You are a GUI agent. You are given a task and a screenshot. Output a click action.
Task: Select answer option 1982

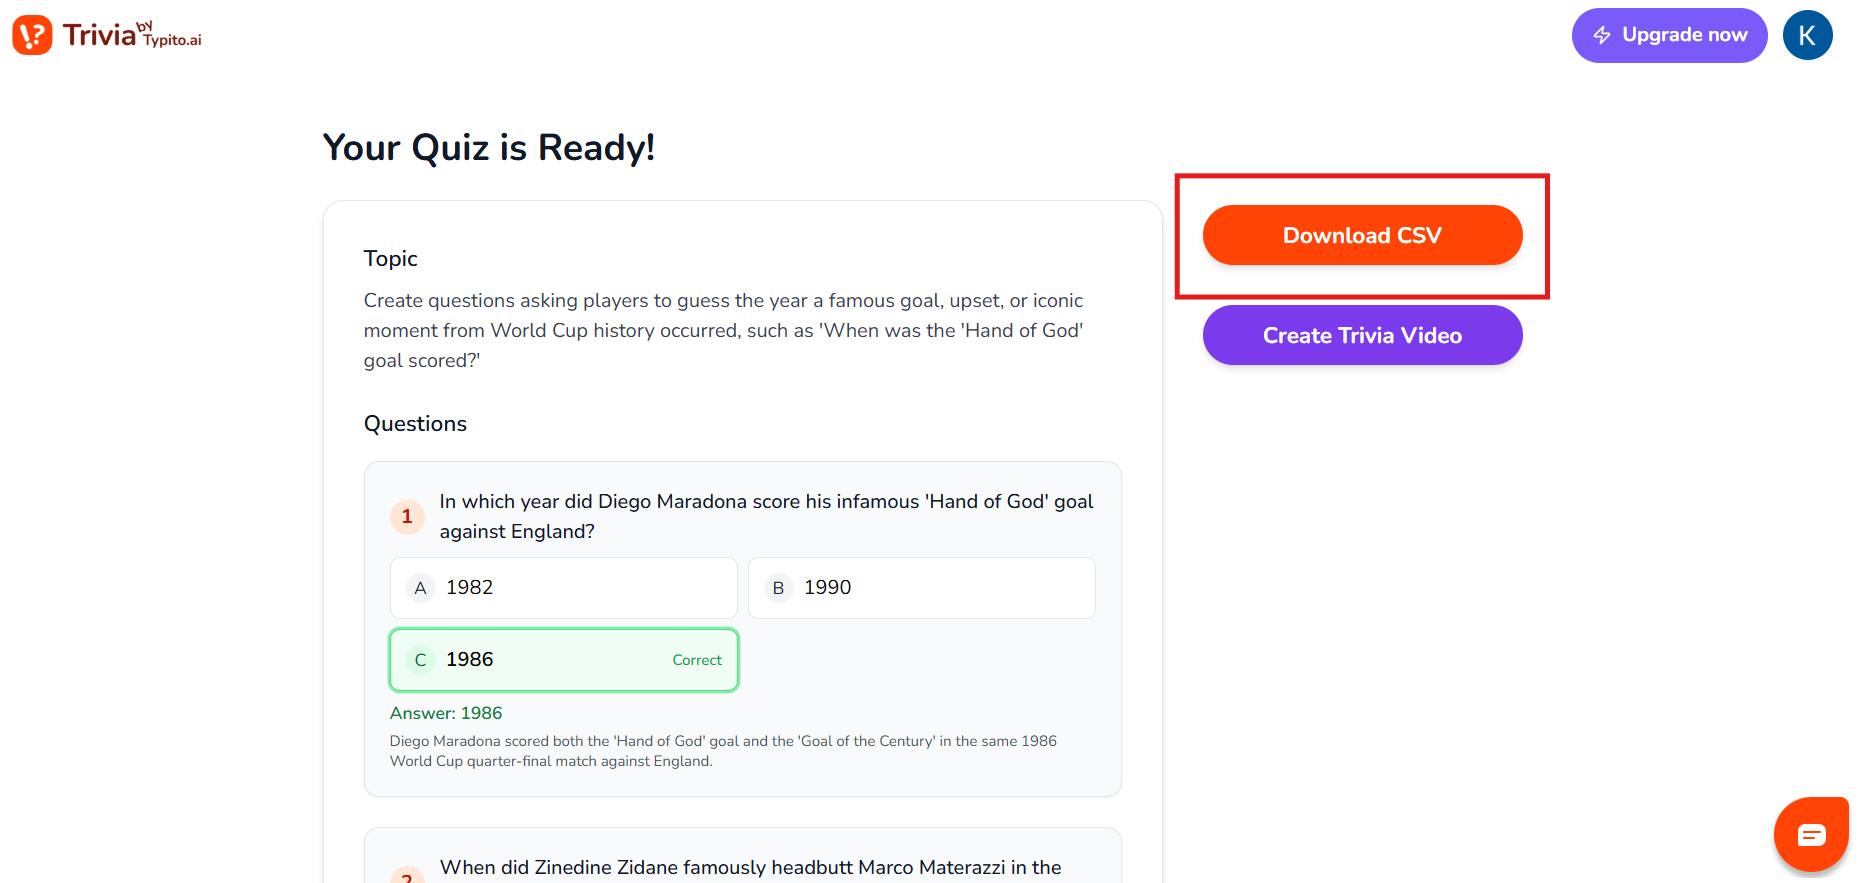click(563, 588)
